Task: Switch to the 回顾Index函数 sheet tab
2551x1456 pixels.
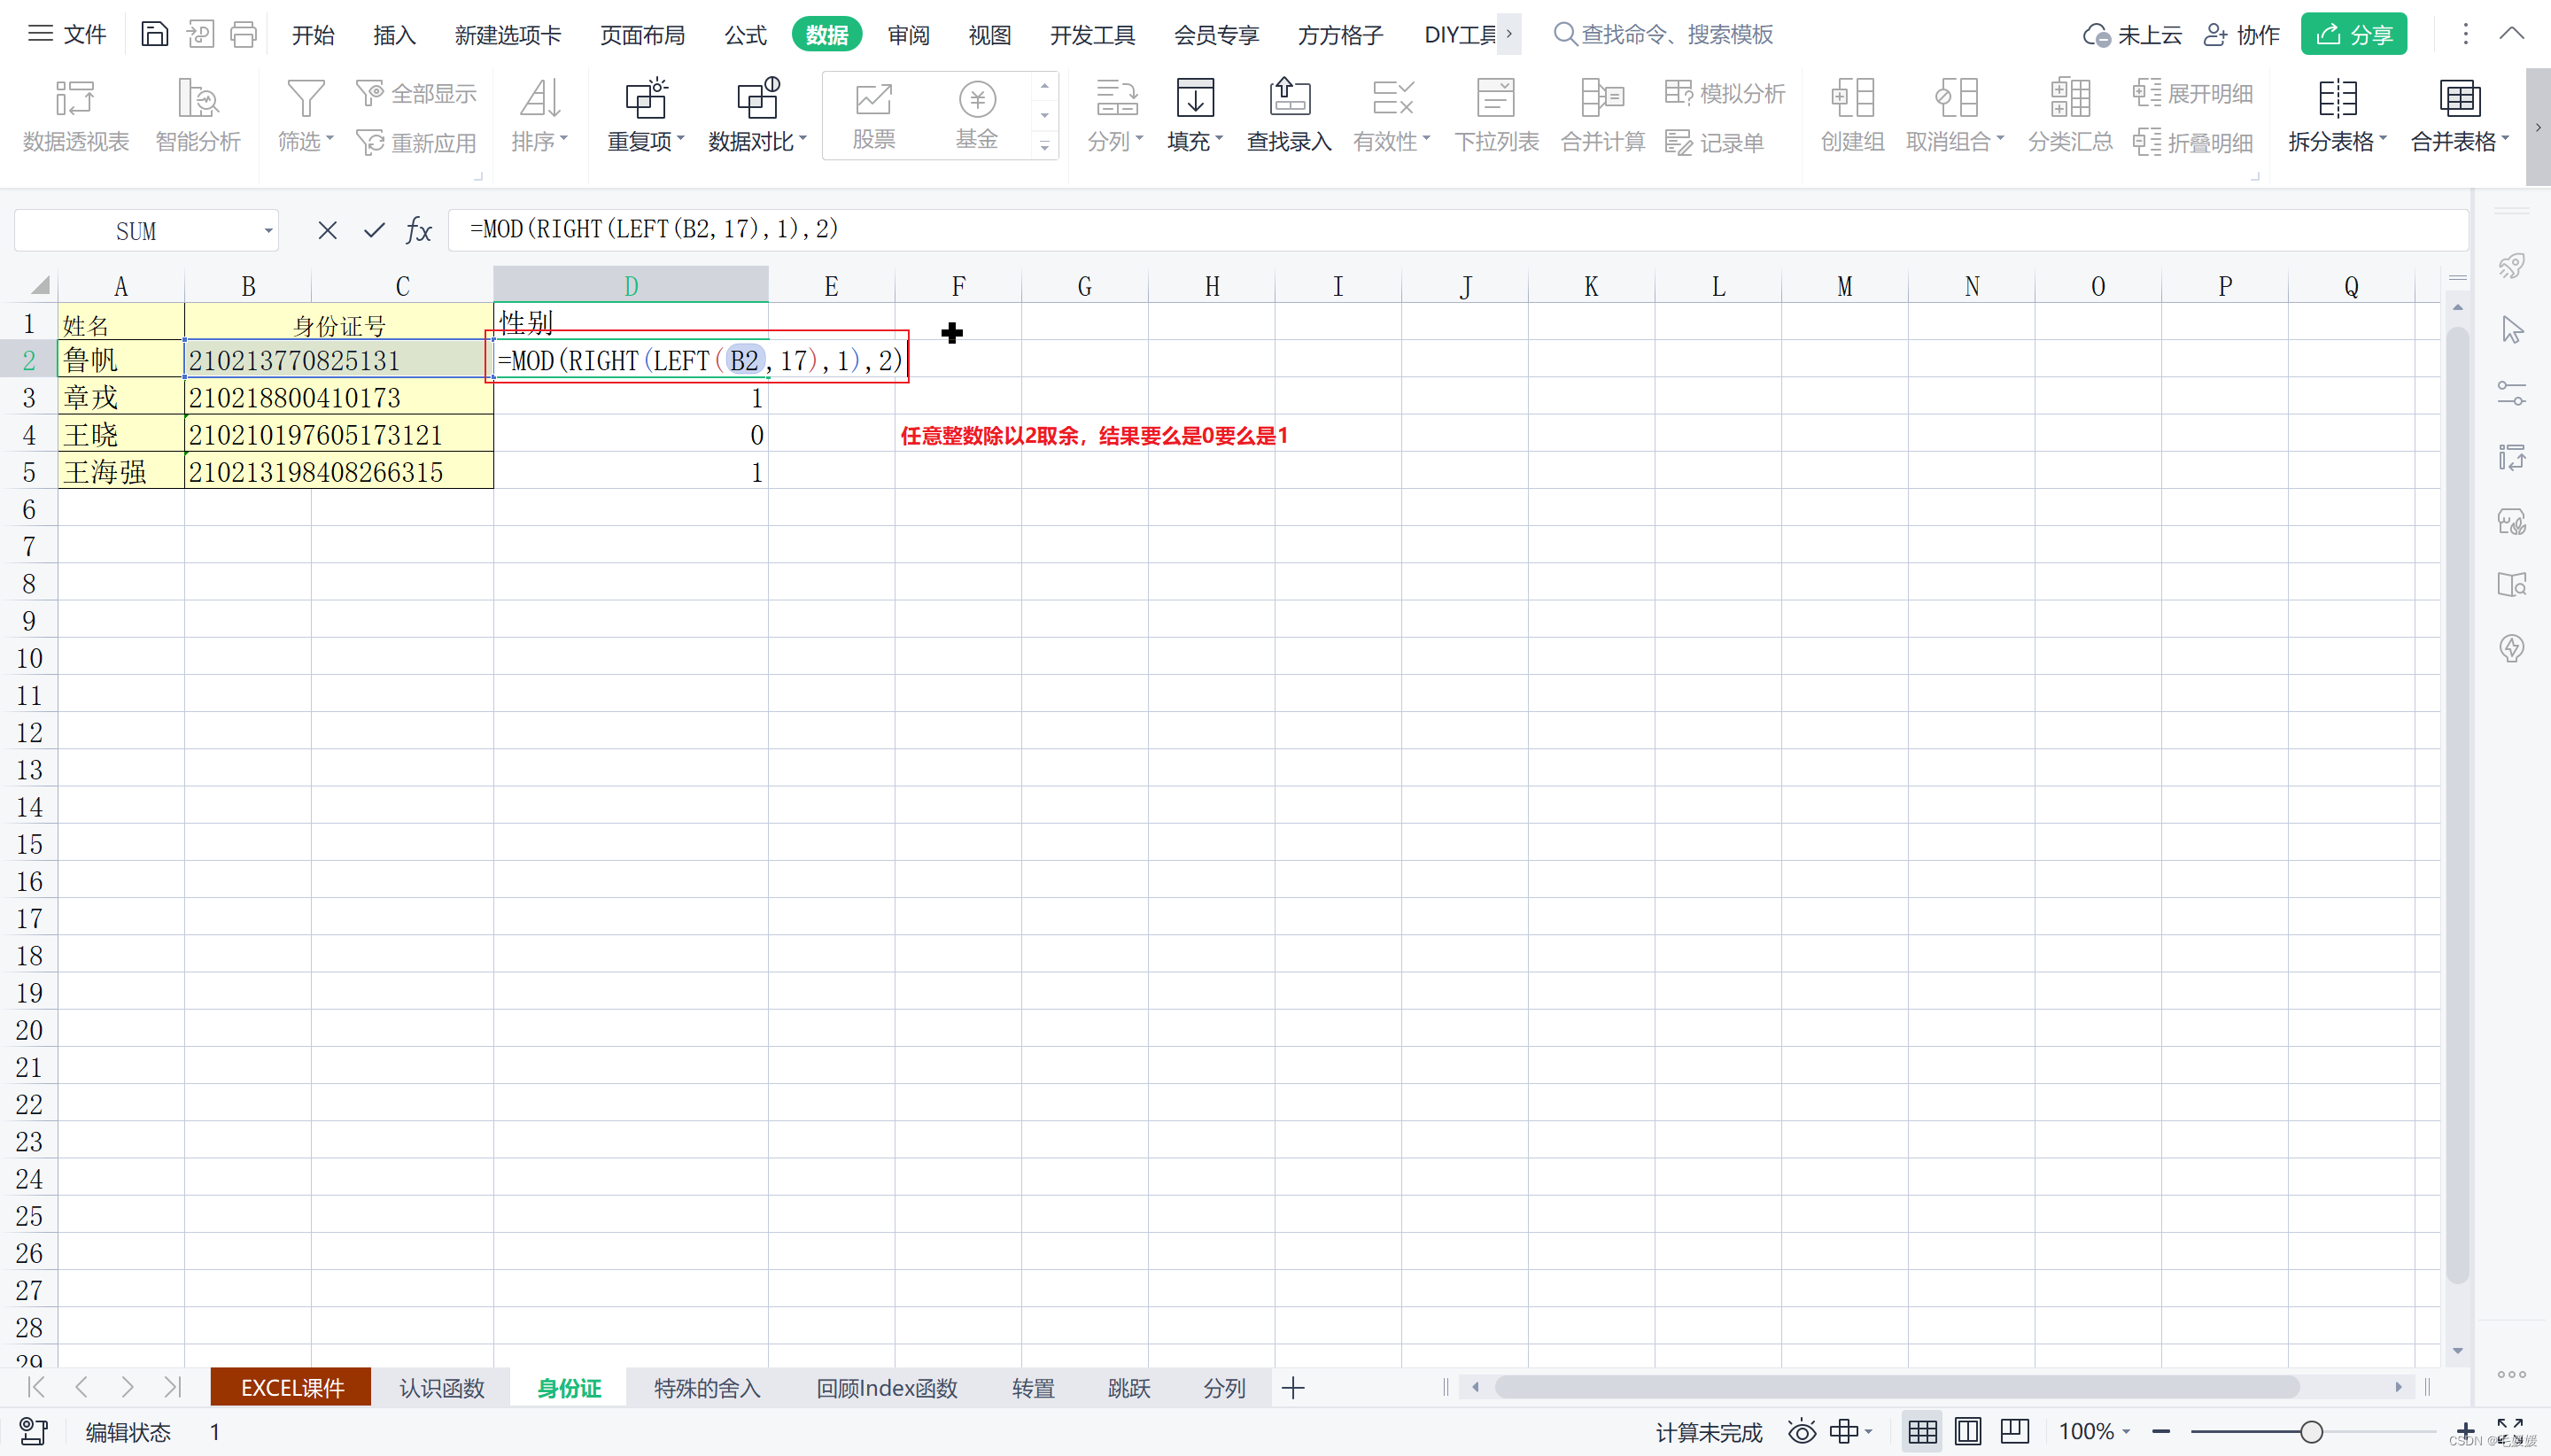Action: pyautogui.click(x=887, y=1388)
